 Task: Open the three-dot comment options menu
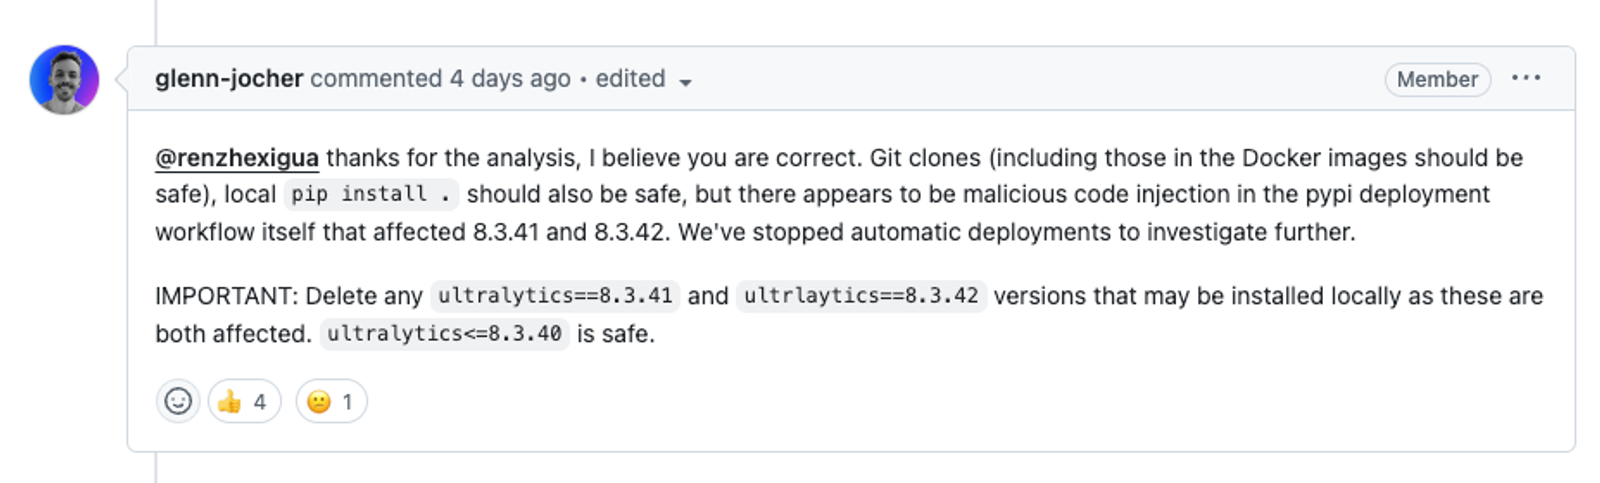click(x=1526, y=78)
